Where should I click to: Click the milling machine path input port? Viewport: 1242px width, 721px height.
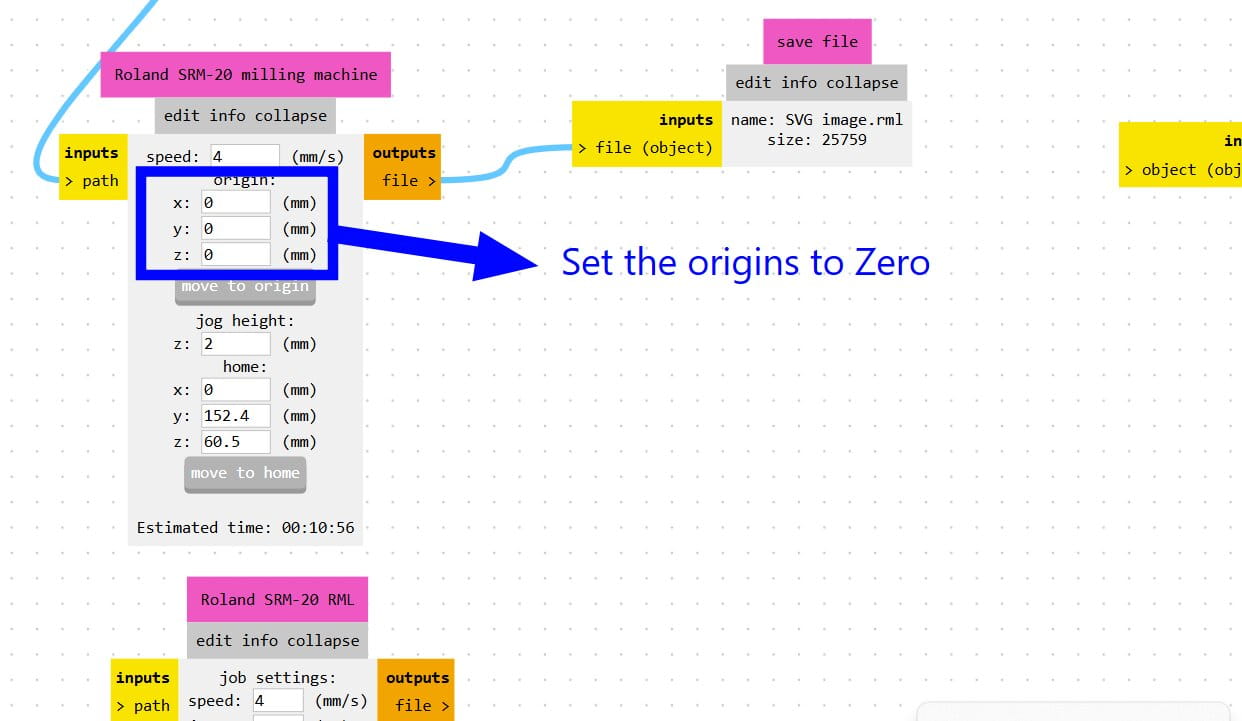(92, 181)
